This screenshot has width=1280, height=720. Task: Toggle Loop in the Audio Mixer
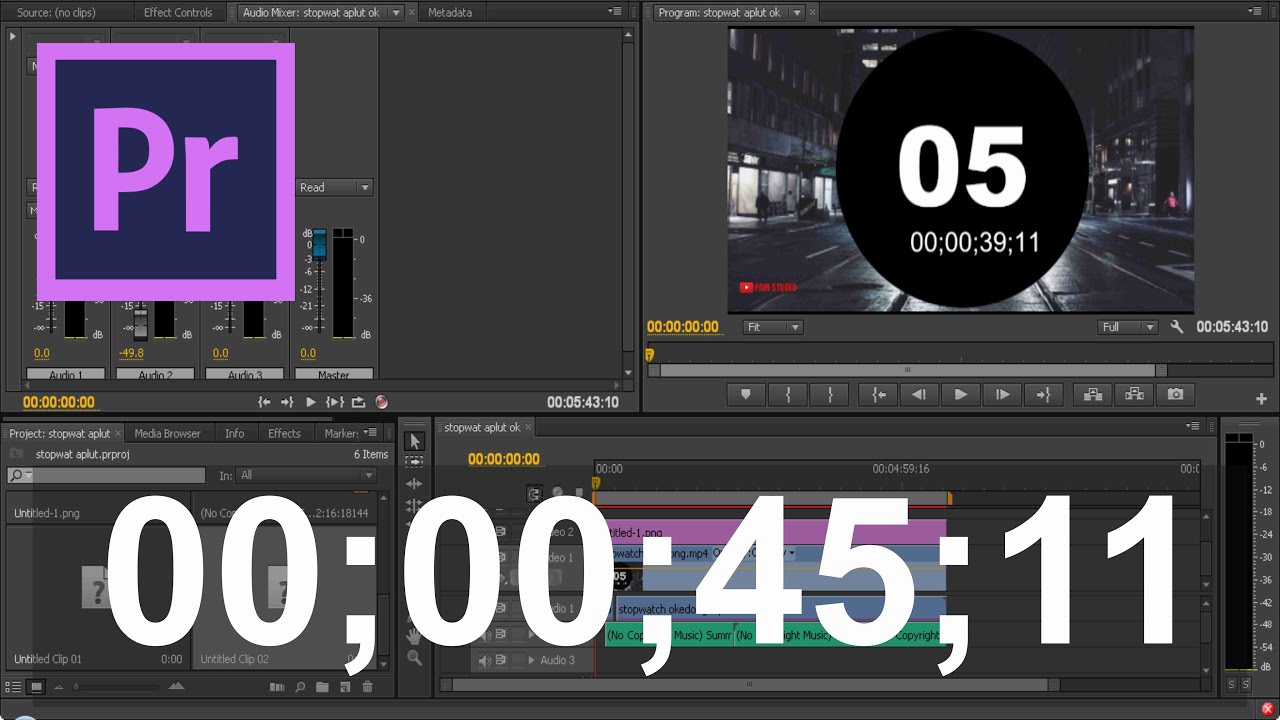point(358,402)
